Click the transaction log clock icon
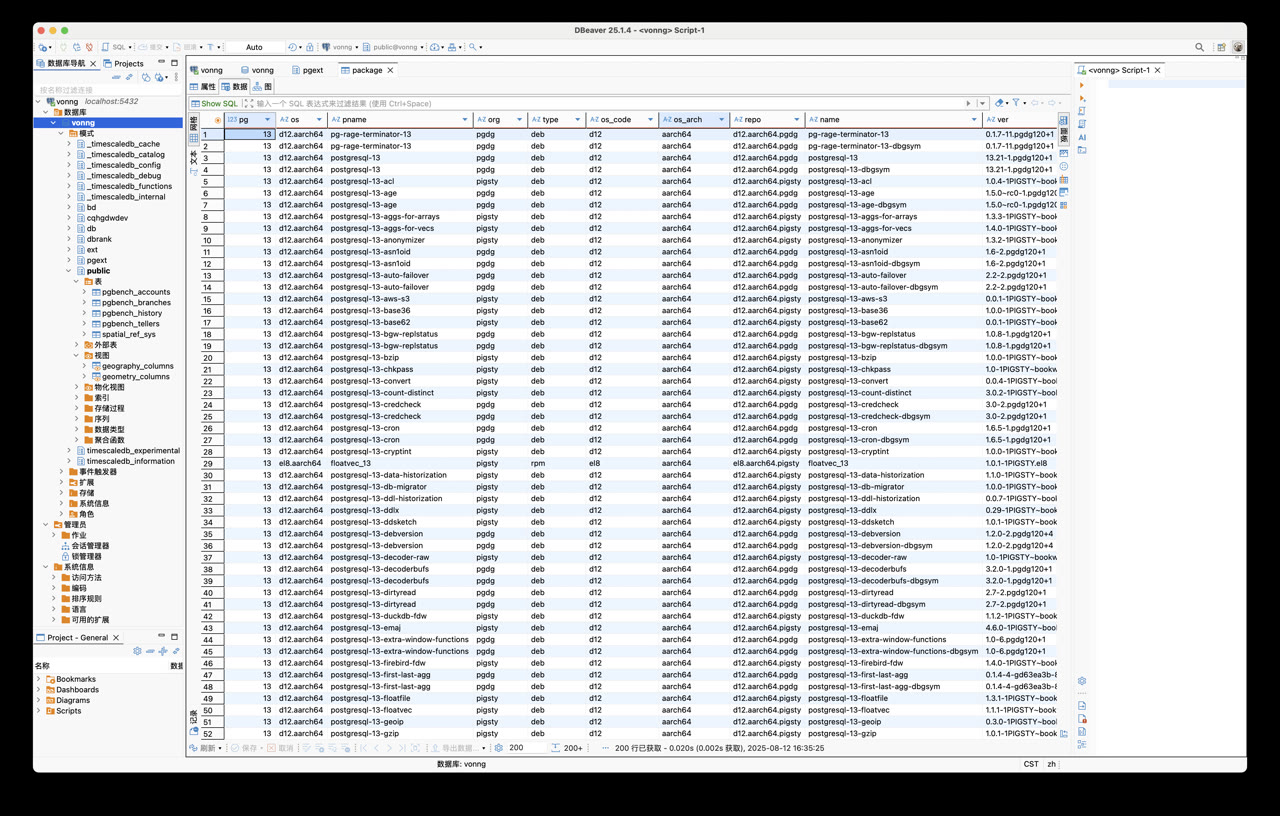 point(293,47)
